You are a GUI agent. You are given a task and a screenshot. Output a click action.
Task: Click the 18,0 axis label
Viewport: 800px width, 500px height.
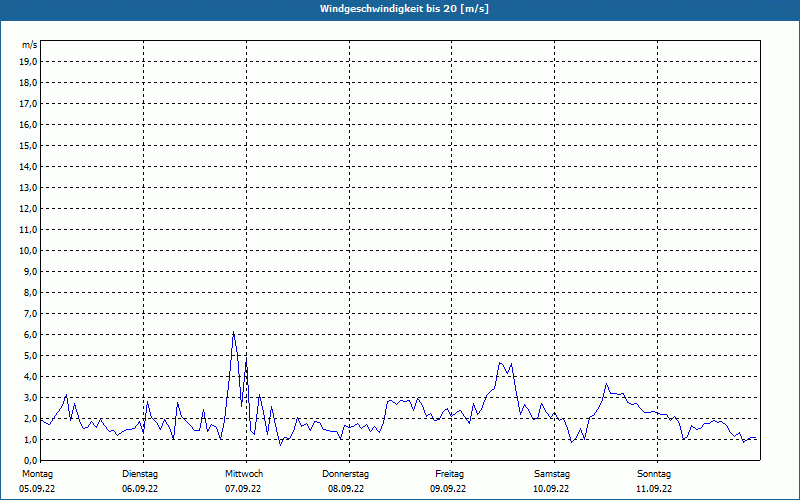[x=28, y=83]
